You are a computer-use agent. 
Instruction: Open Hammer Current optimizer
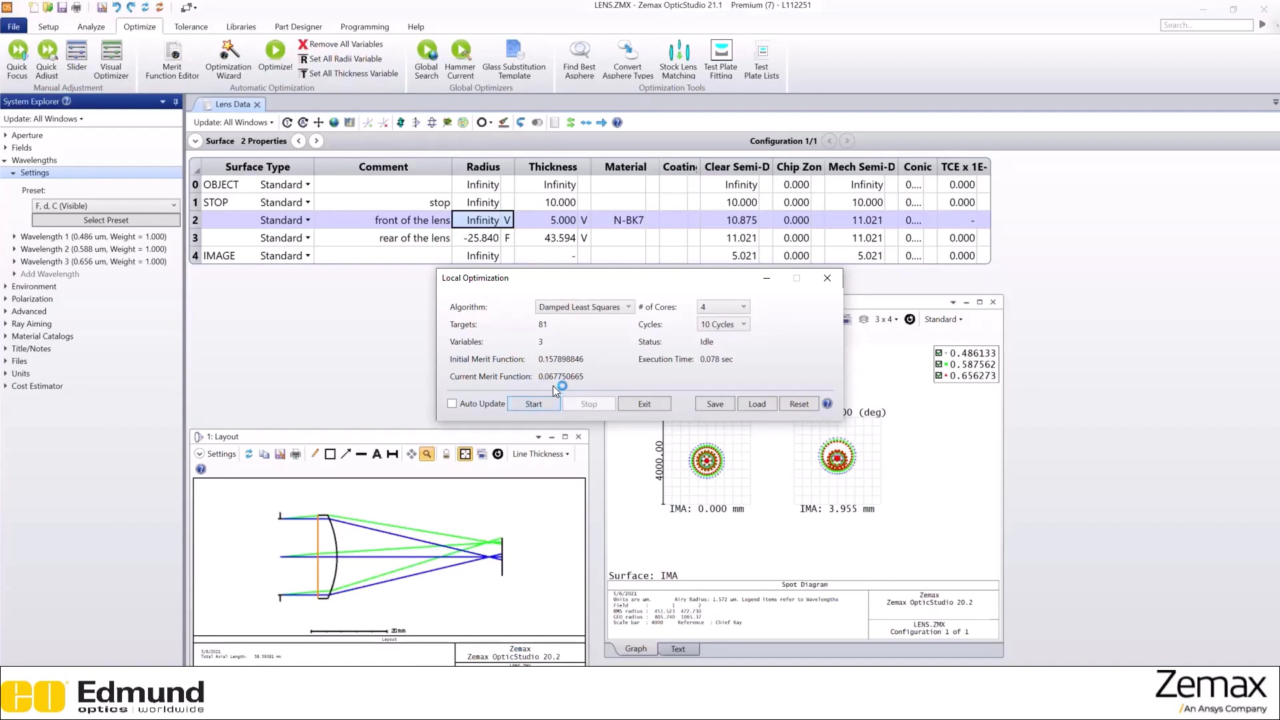pyautogui.click(x=460, y=60)
